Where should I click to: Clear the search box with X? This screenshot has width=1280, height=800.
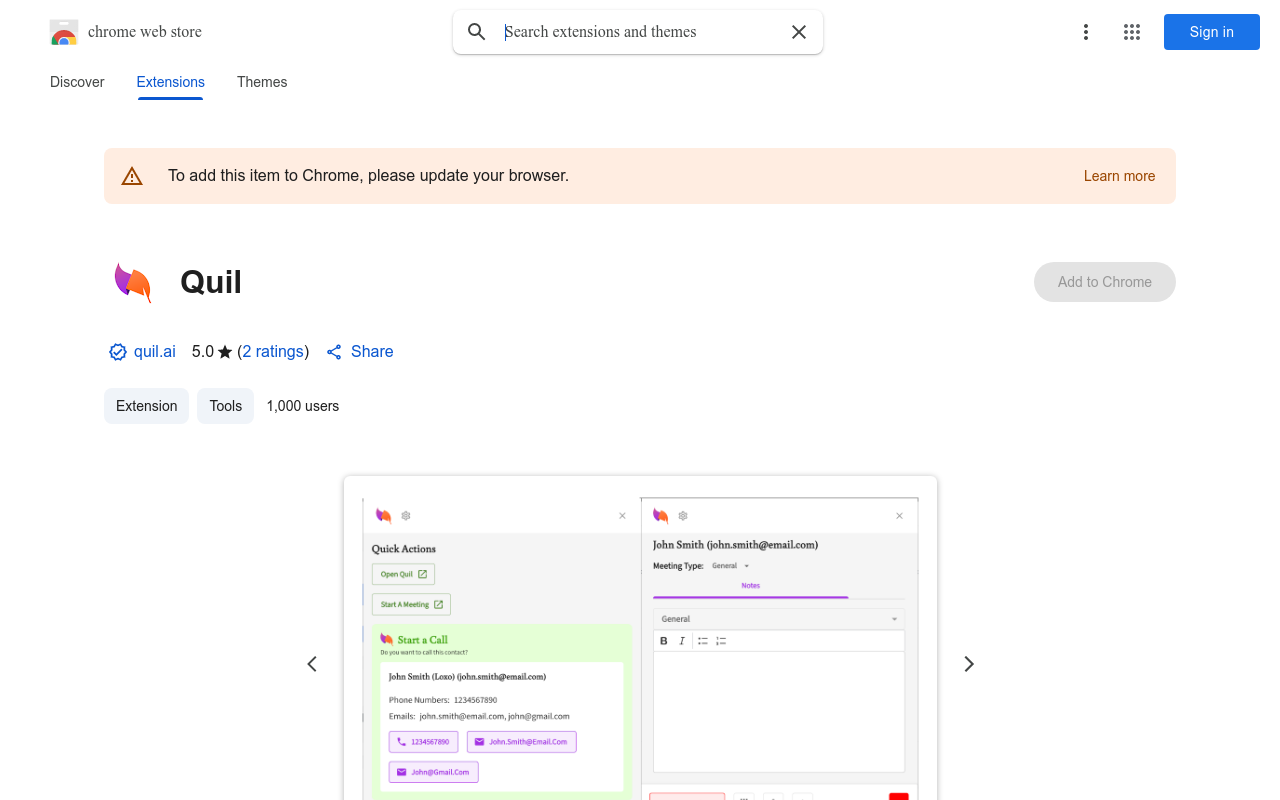799,32
